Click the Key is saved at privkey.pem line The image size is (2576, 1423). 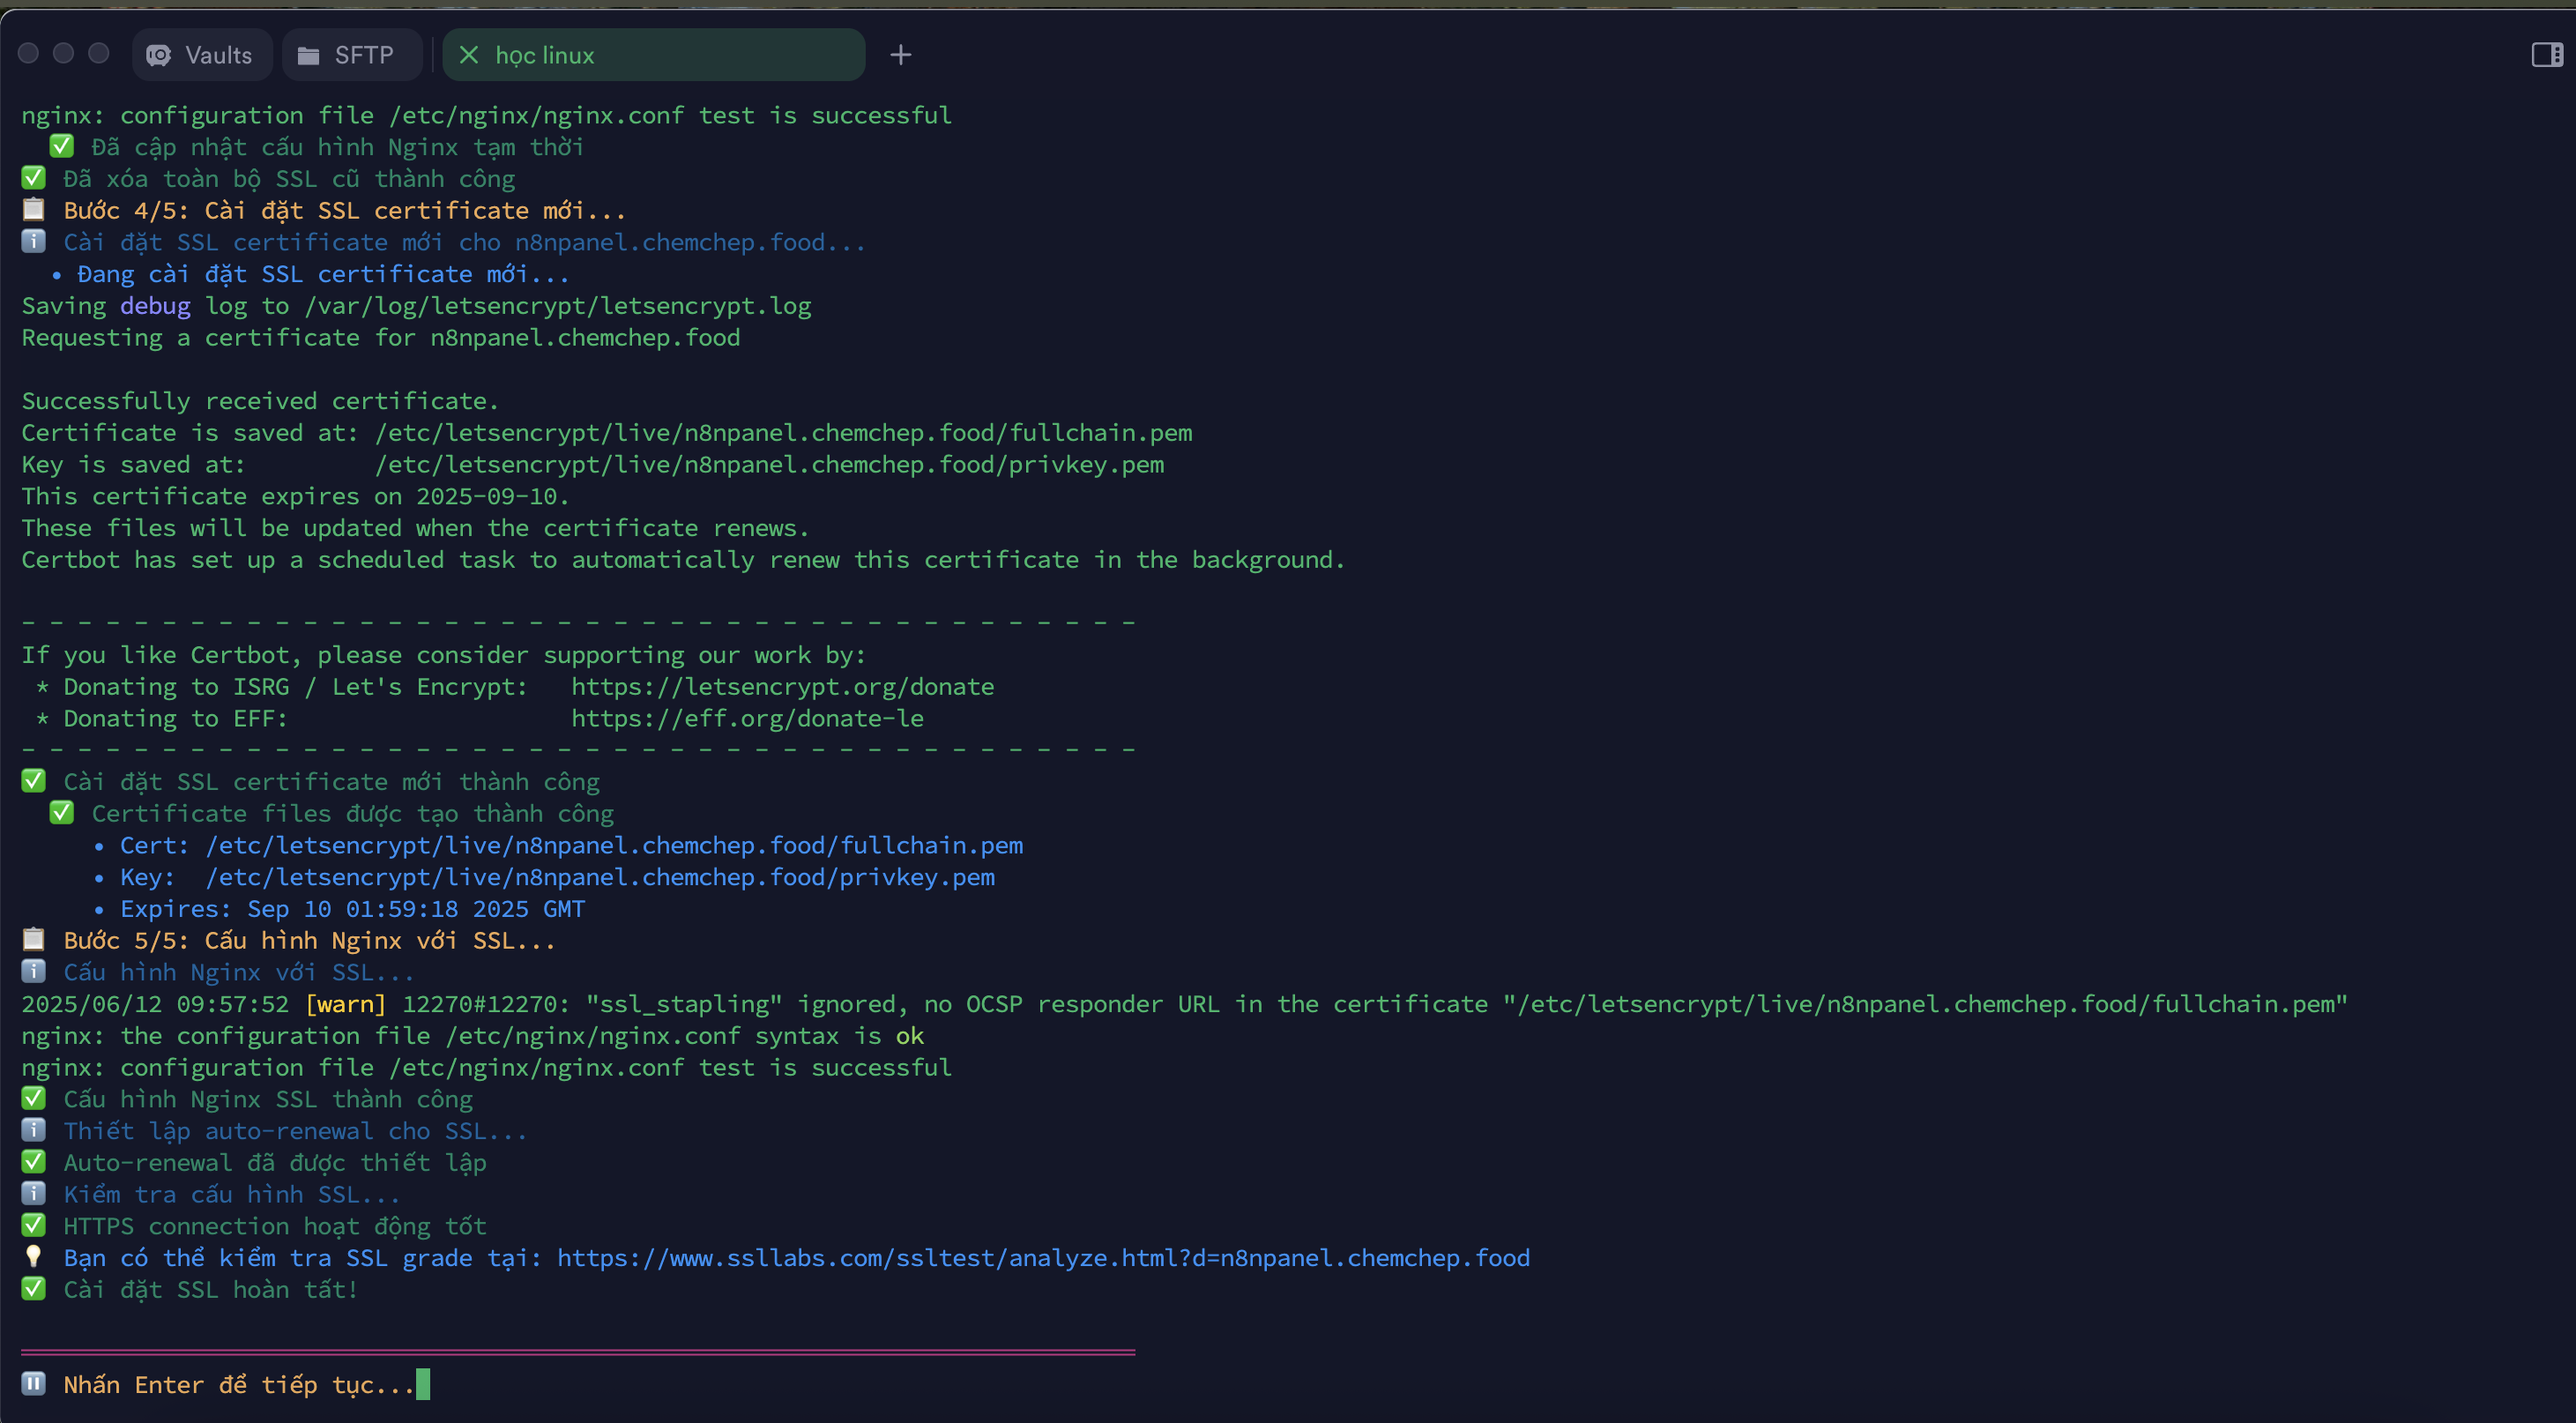tap(593, 465)
